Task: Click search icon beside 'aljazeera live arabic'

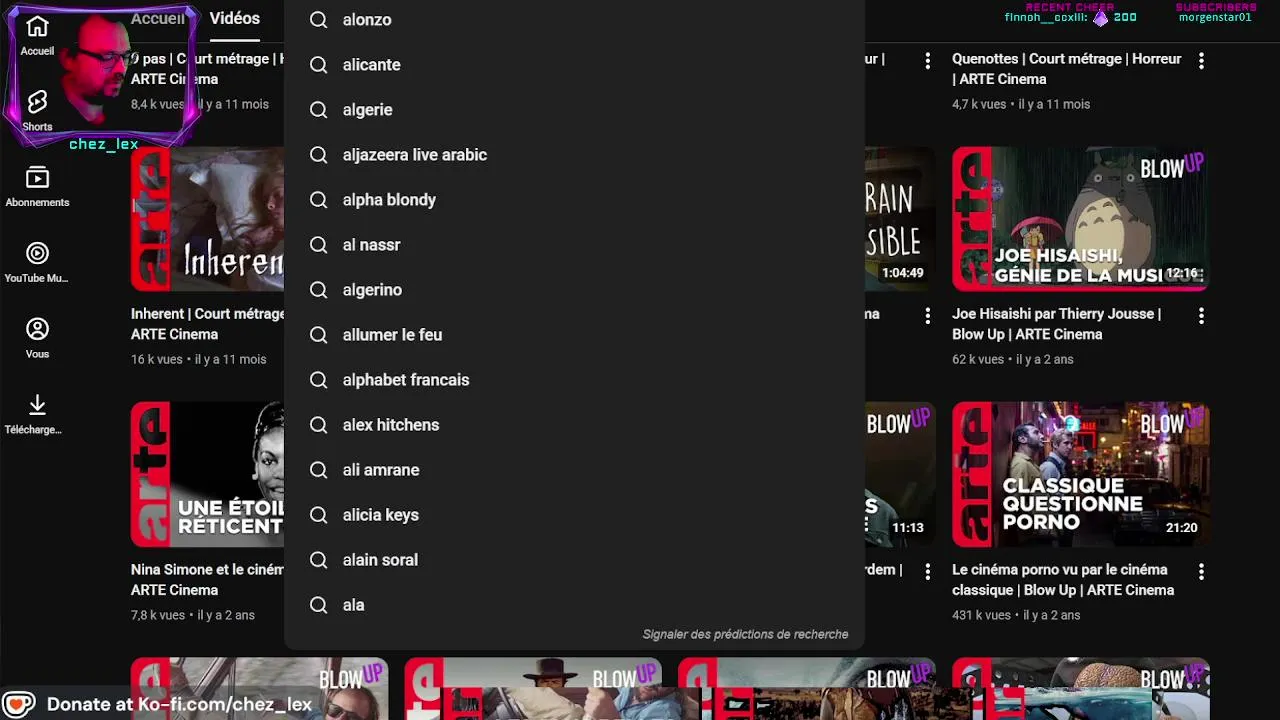Action: pos(319,155)
